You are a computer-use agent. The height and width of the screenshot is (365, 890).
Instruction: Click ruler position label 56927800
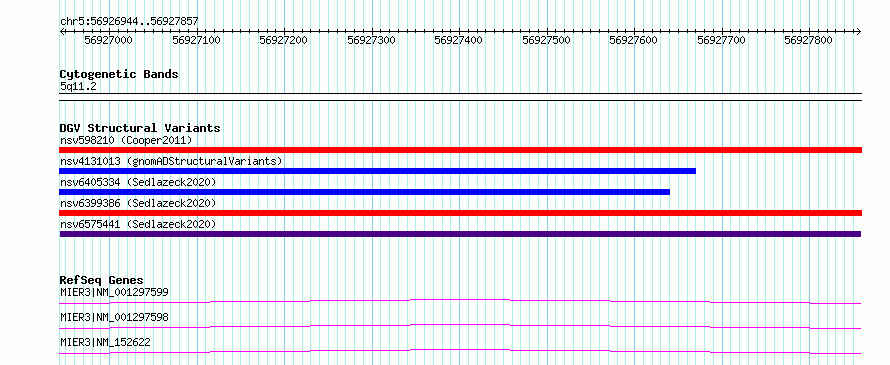(808, 40)
